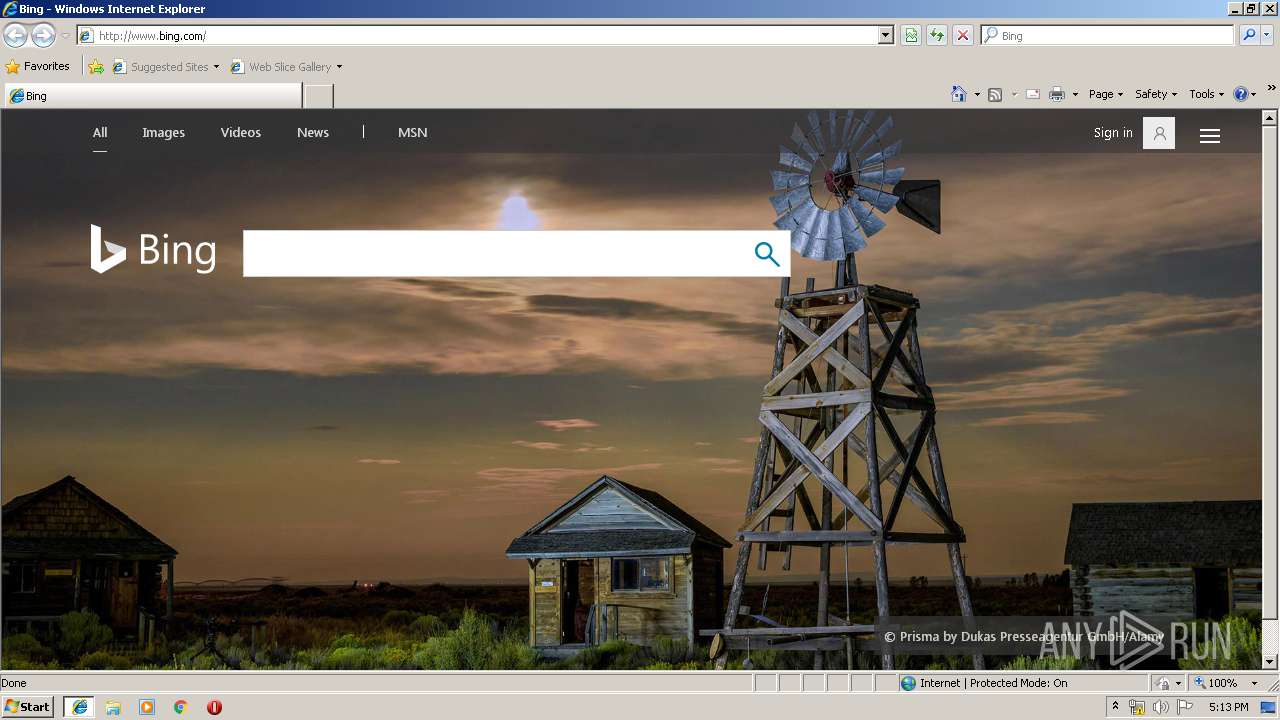The width and height of the screenshot is (1280, 720).
Task: Go to Home page icon
Action: click(x=959, y=94)
